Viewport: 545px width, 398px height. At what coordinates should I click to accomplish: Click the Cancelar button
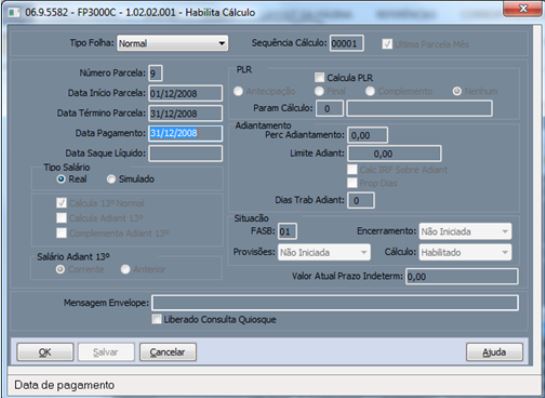[168, 352]
